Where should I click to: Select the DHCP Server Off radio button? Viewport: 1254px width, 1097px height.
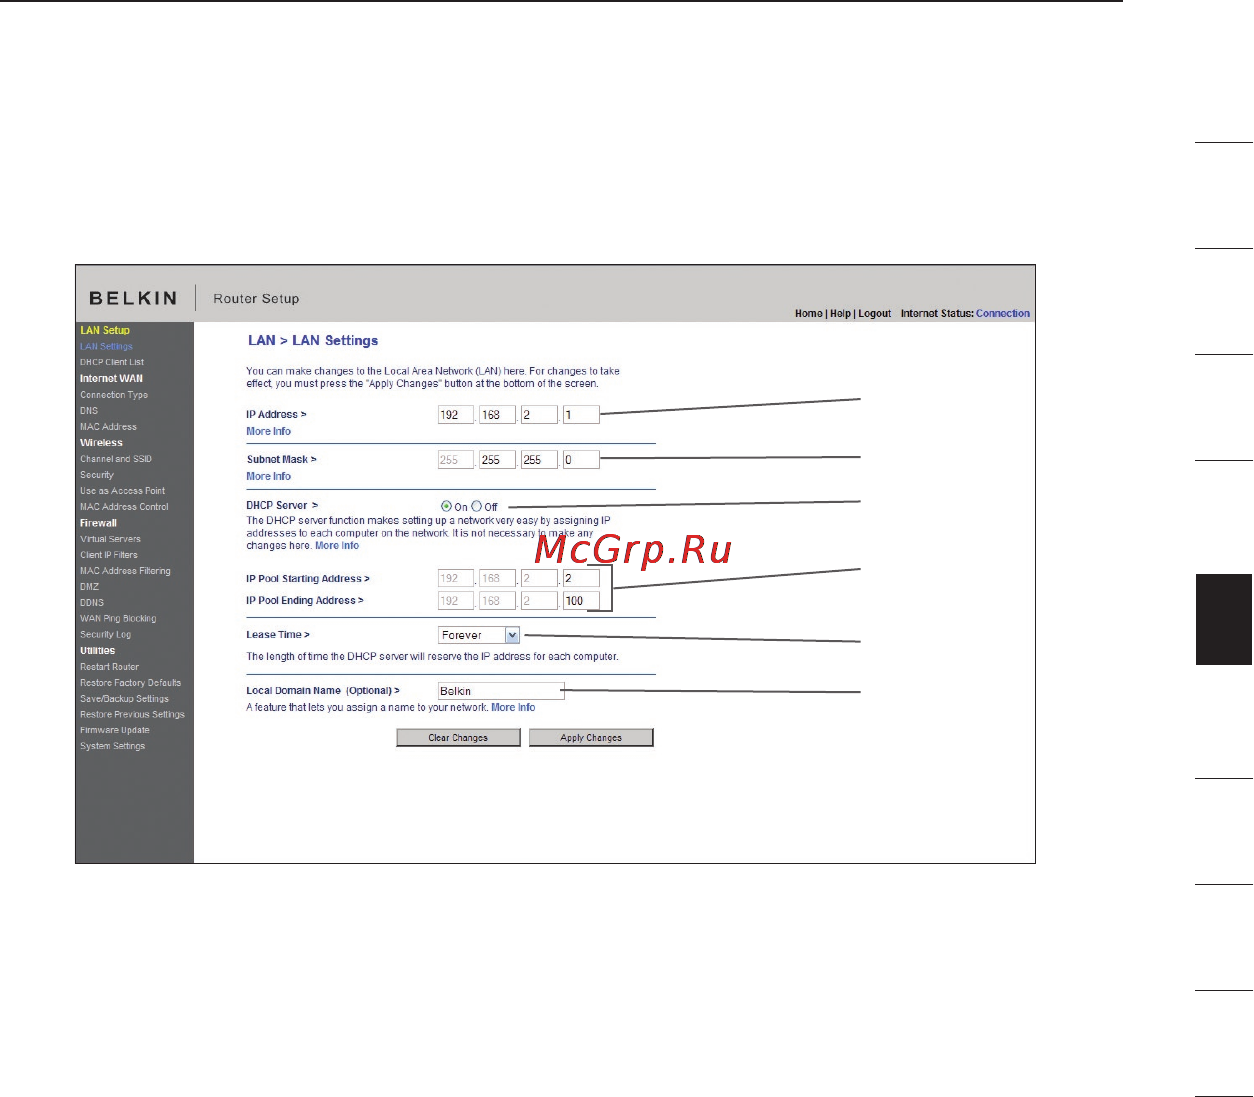(x=477, y=506)
